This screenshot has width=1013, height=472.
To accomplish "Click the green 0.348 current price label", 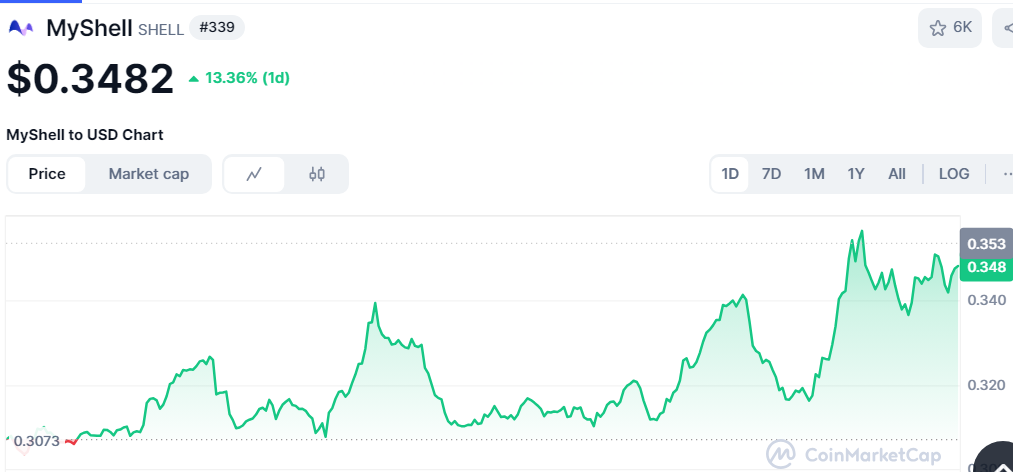I will pos(987,267).
